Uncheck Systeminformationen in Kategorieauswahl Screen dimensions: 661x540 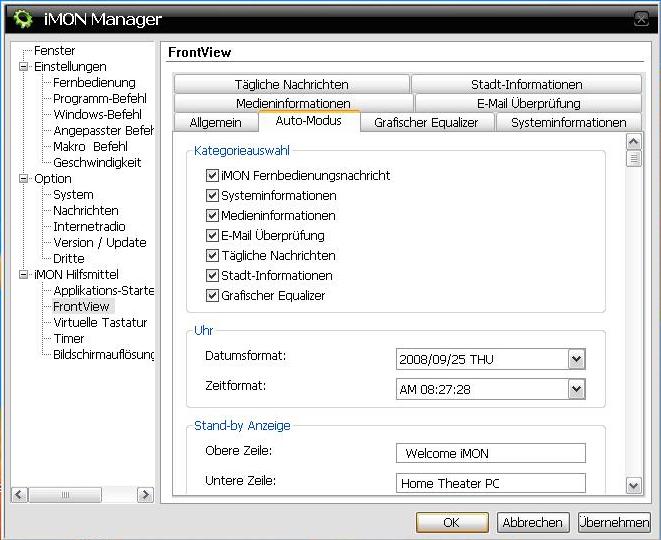(212, 196)
